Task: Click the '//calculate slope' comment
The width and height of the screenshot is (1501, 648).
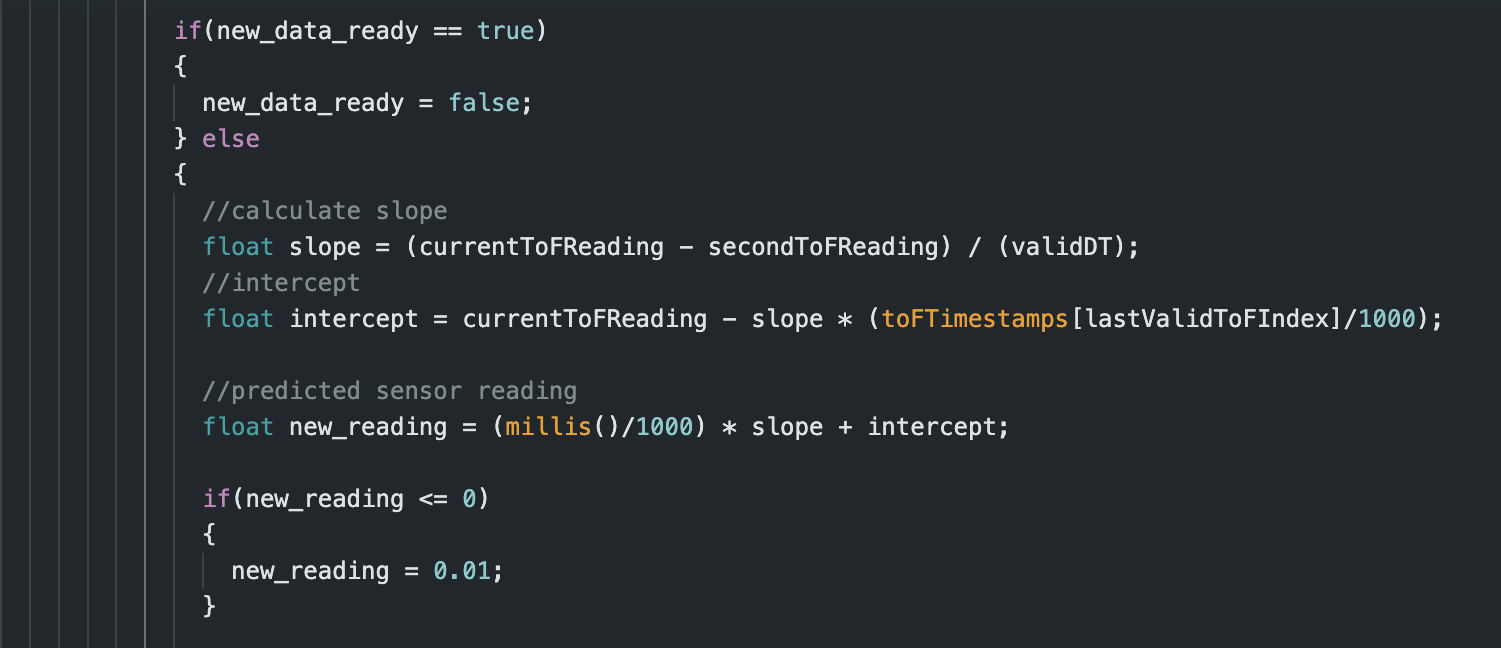Action: coord(324,211)
